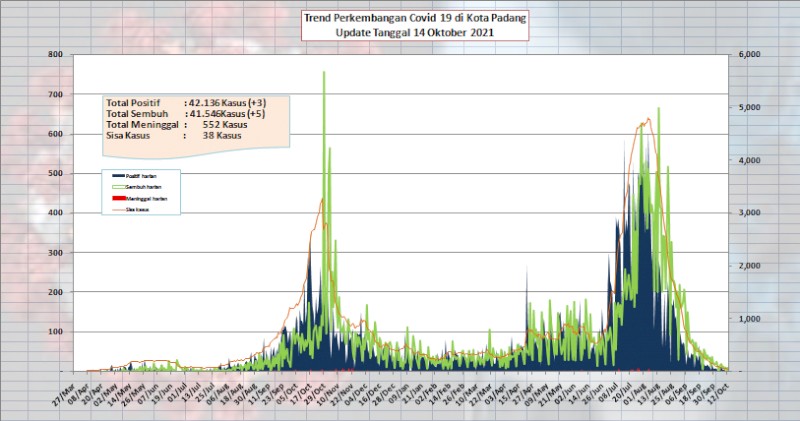The width and height of the screenshot is (800, 421).
Task: Click the '300' label on left axis
Action: tap(56, 253)
